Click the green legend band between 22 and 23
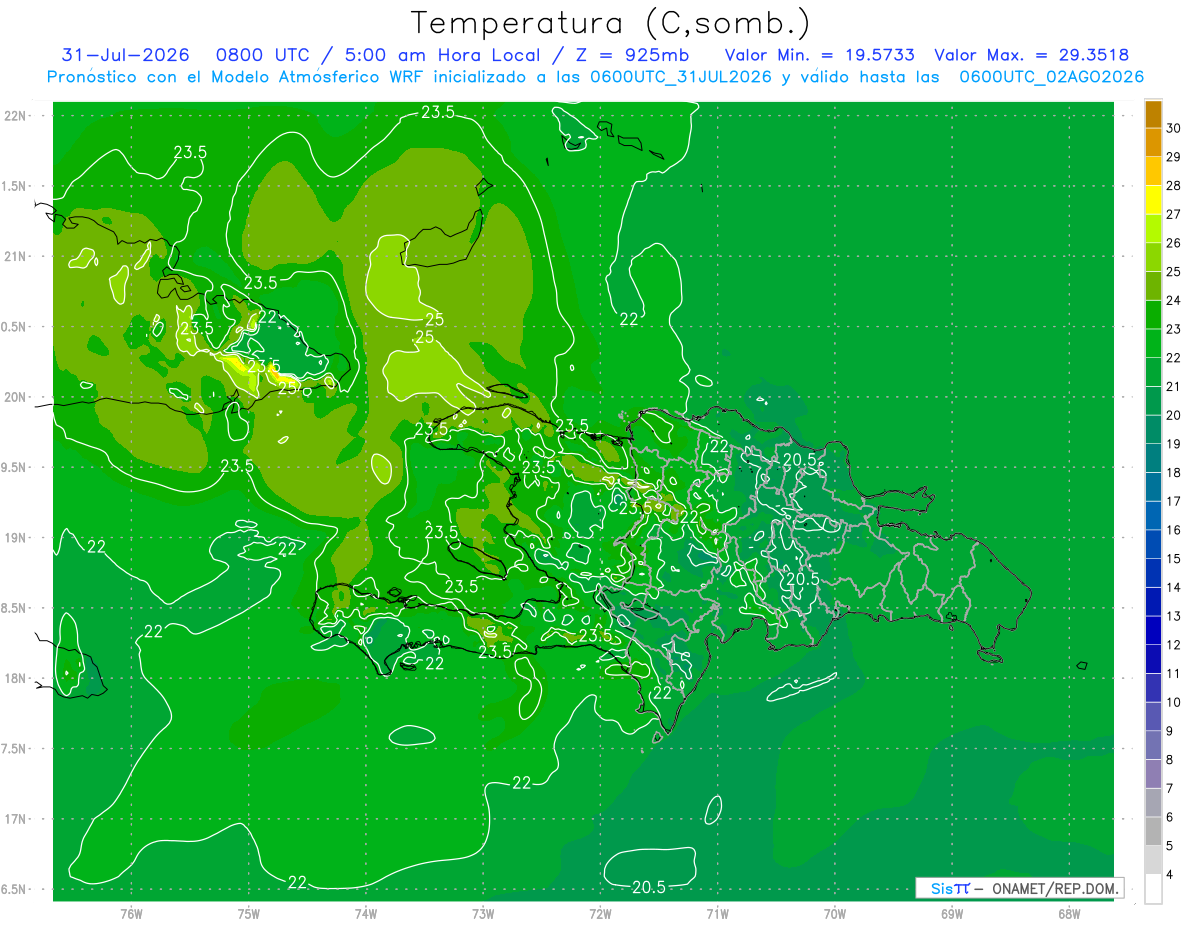 [x=1153, y=343]
